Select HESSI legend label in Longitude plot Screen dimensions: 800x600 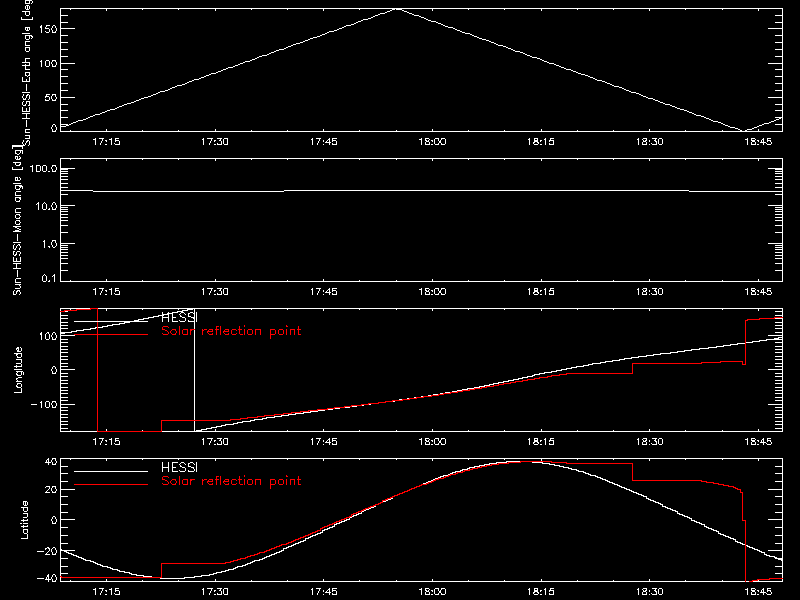tap(179, 317)
